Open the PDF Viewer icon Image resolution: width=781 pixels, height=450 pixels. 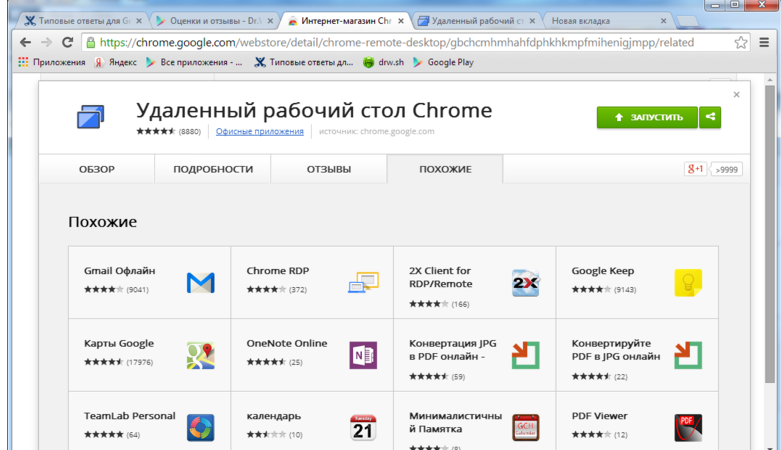point(688,428)
